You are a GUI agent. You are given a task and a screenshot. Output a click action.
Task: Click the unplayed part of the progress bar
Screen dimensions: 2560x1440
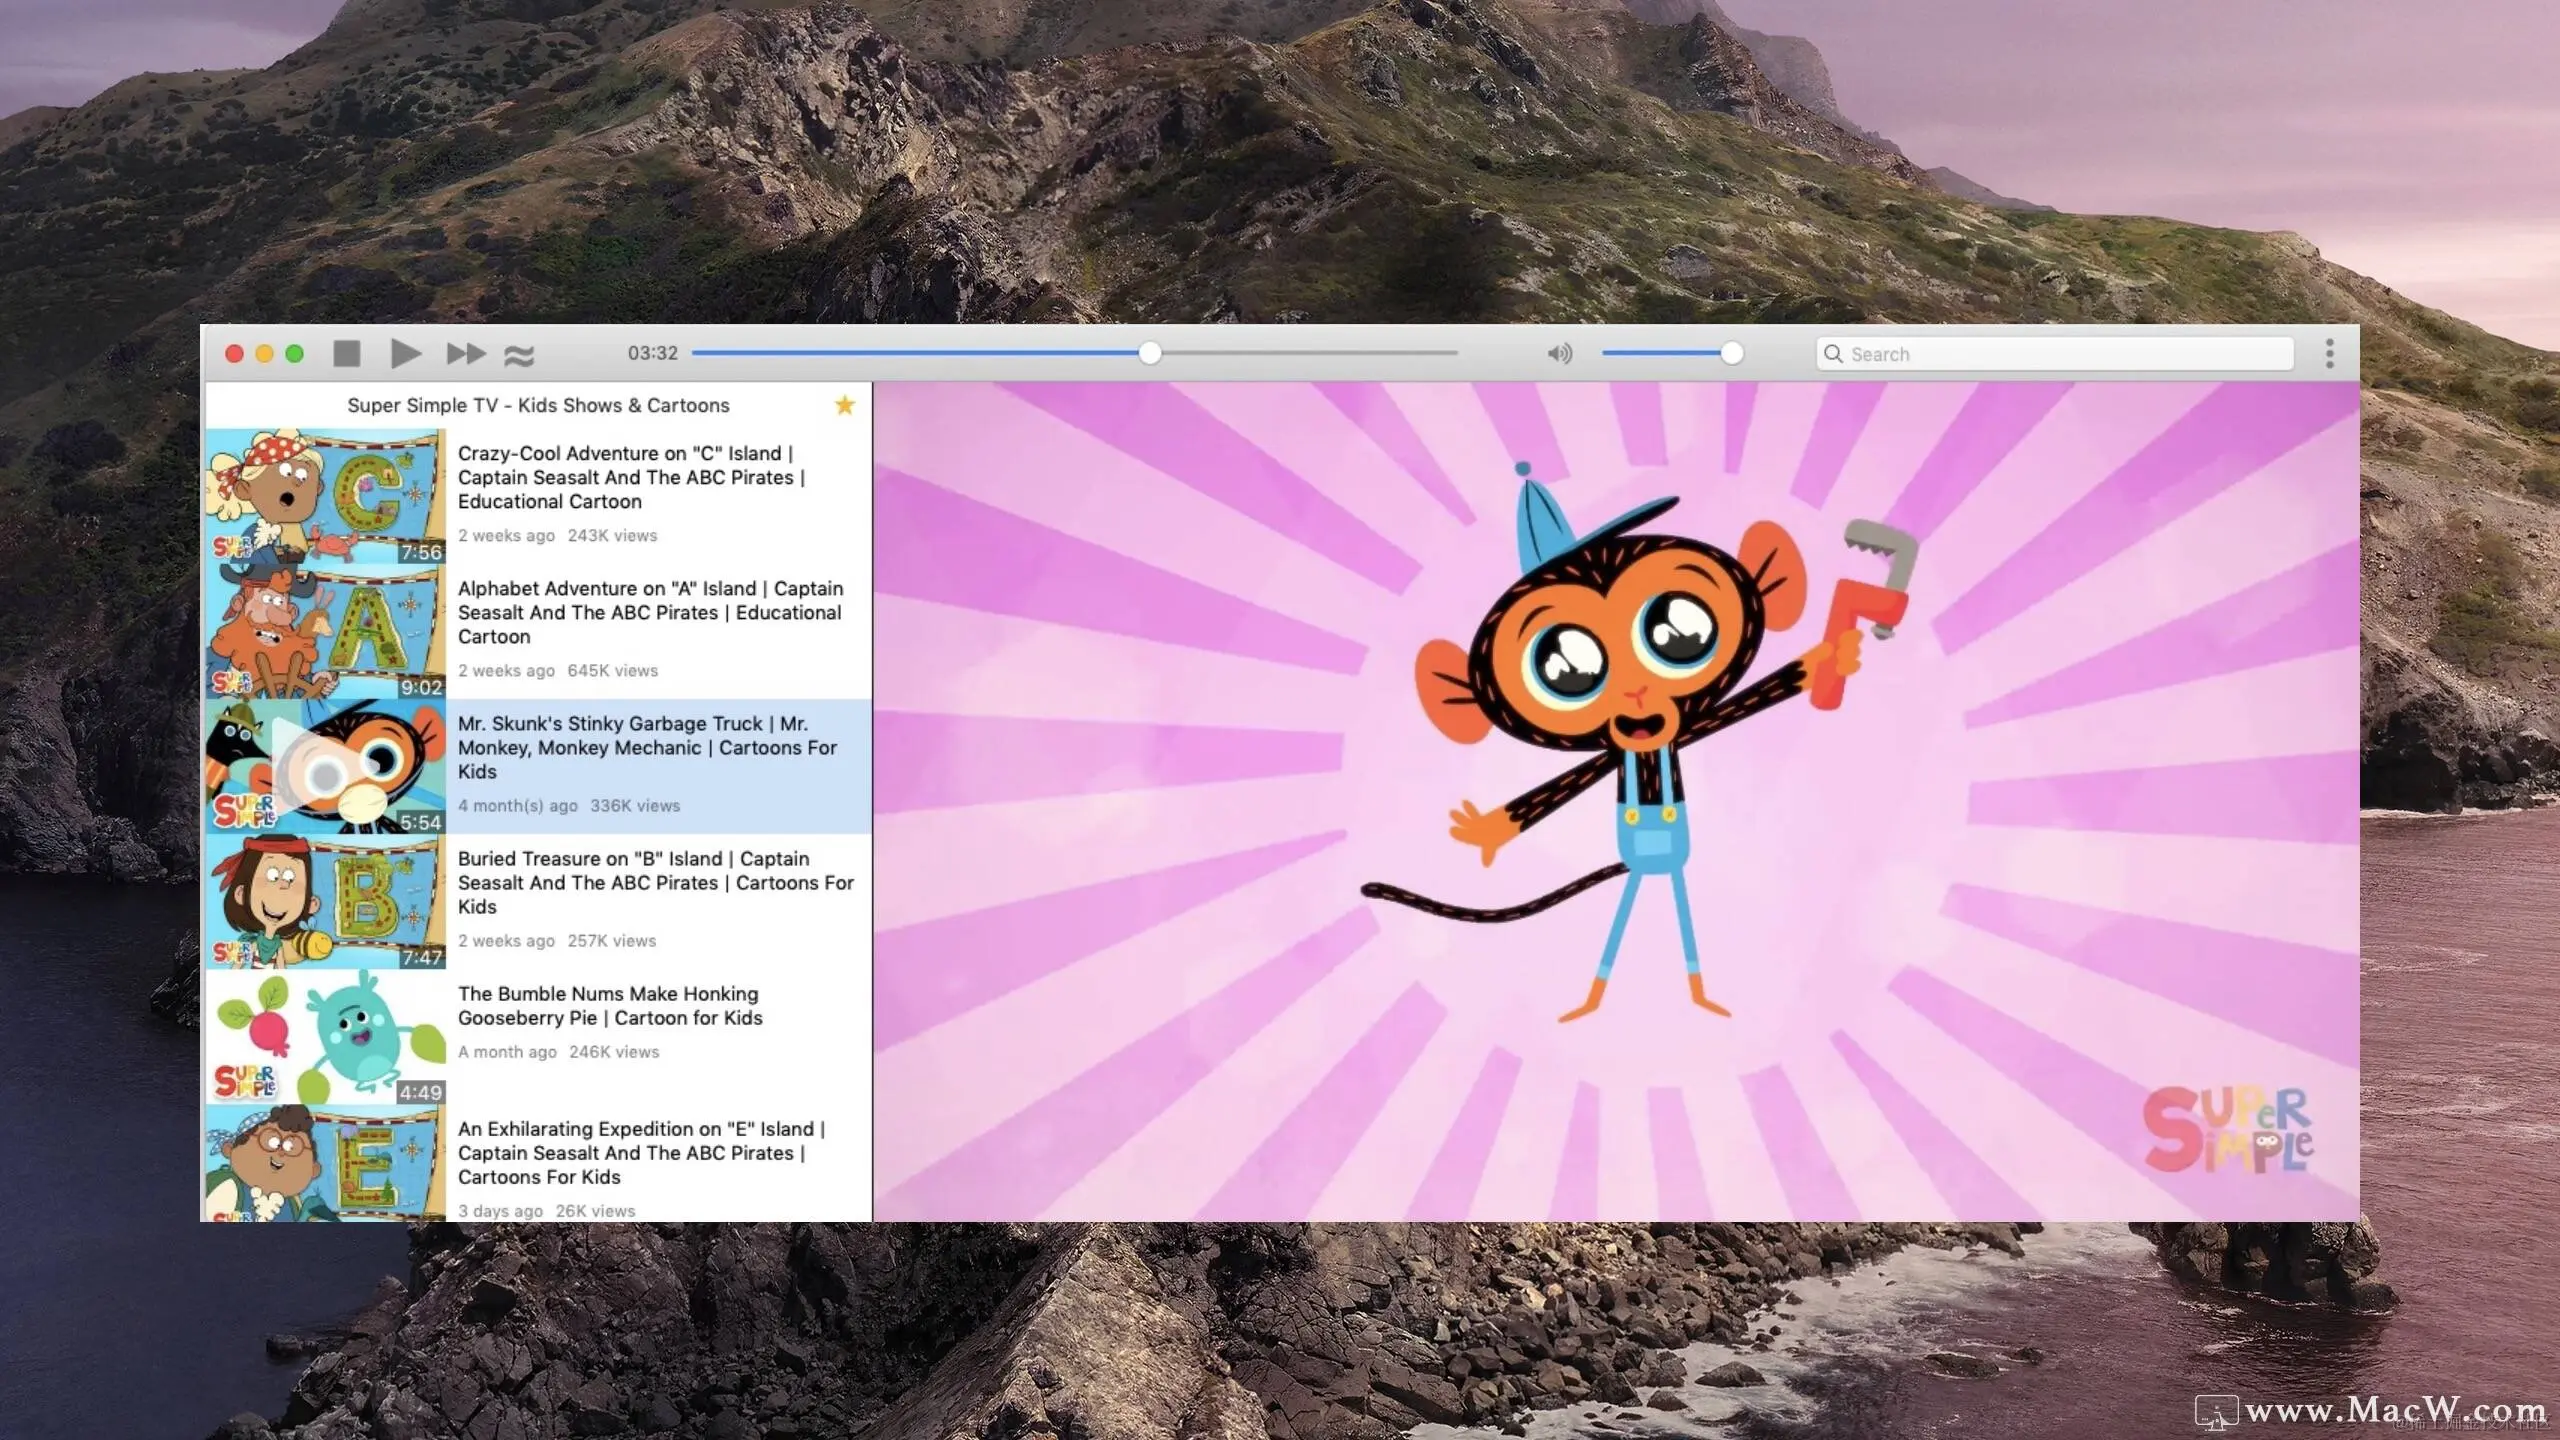pos(1310,353)
